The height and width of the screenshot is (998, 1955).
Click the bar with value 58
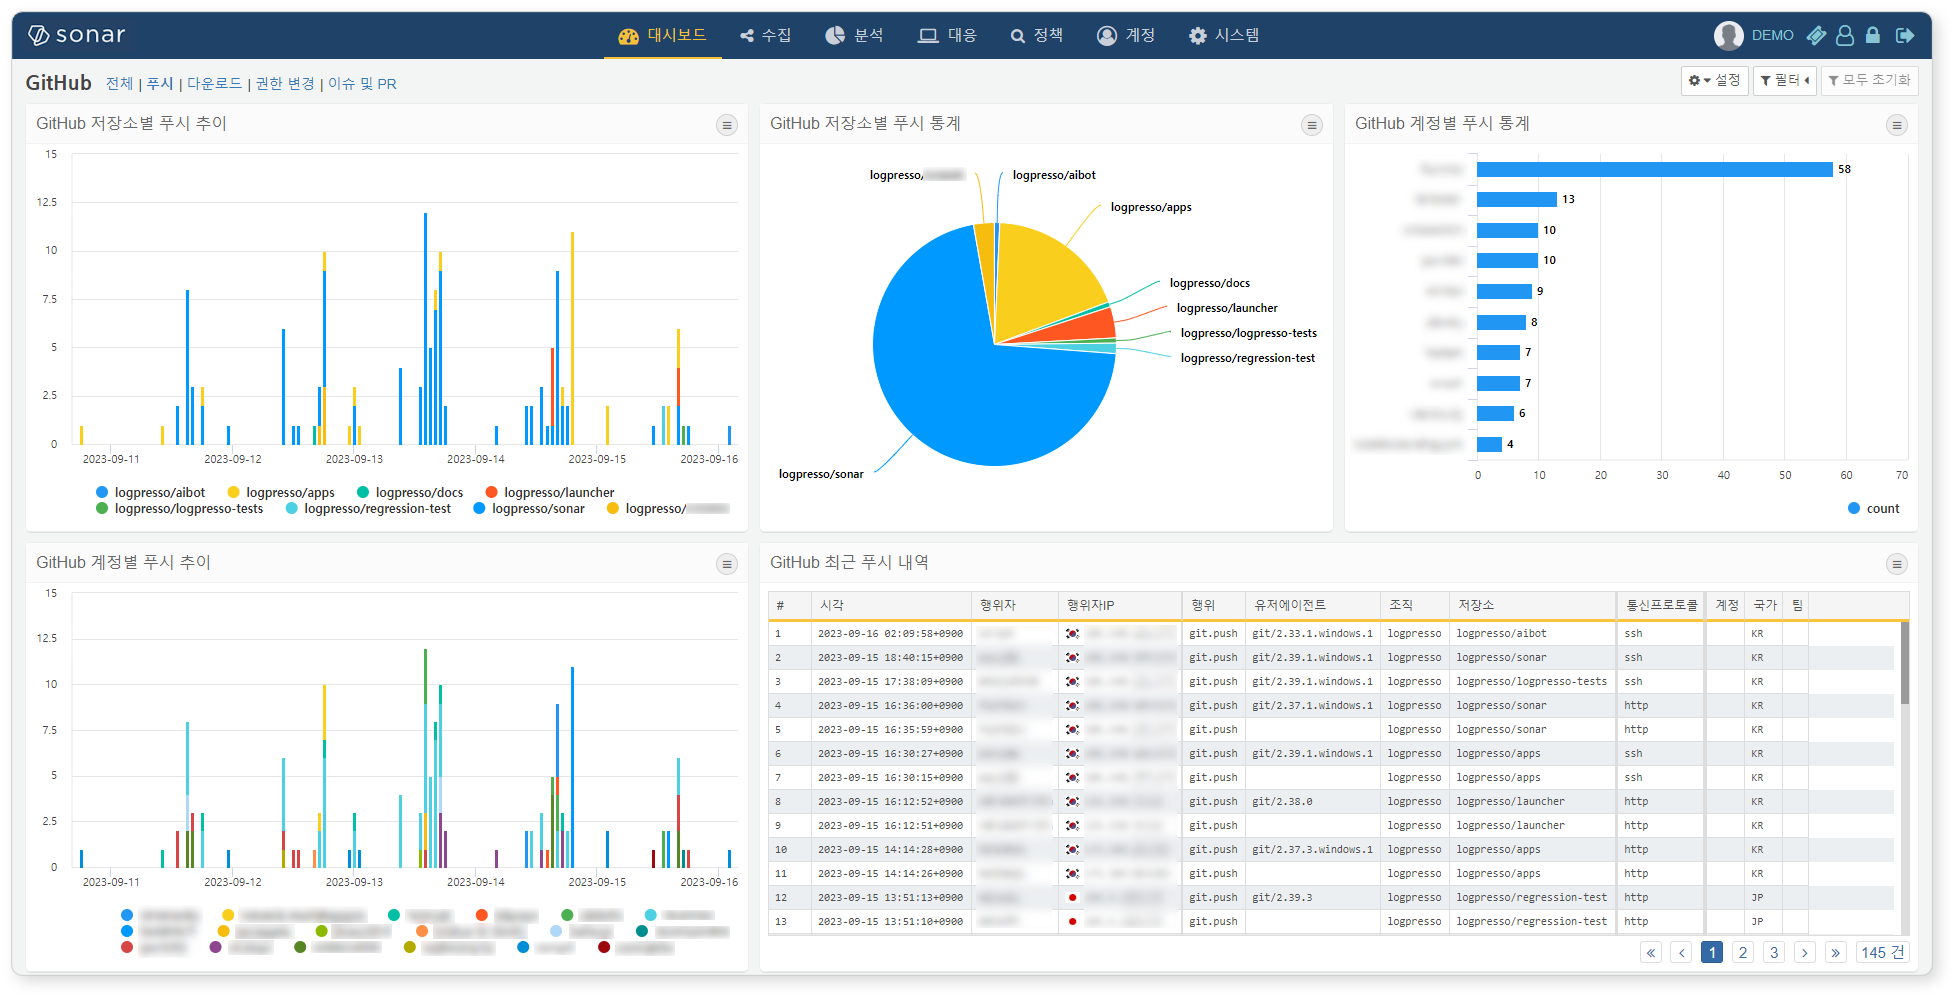click(x=1655, y=169)
